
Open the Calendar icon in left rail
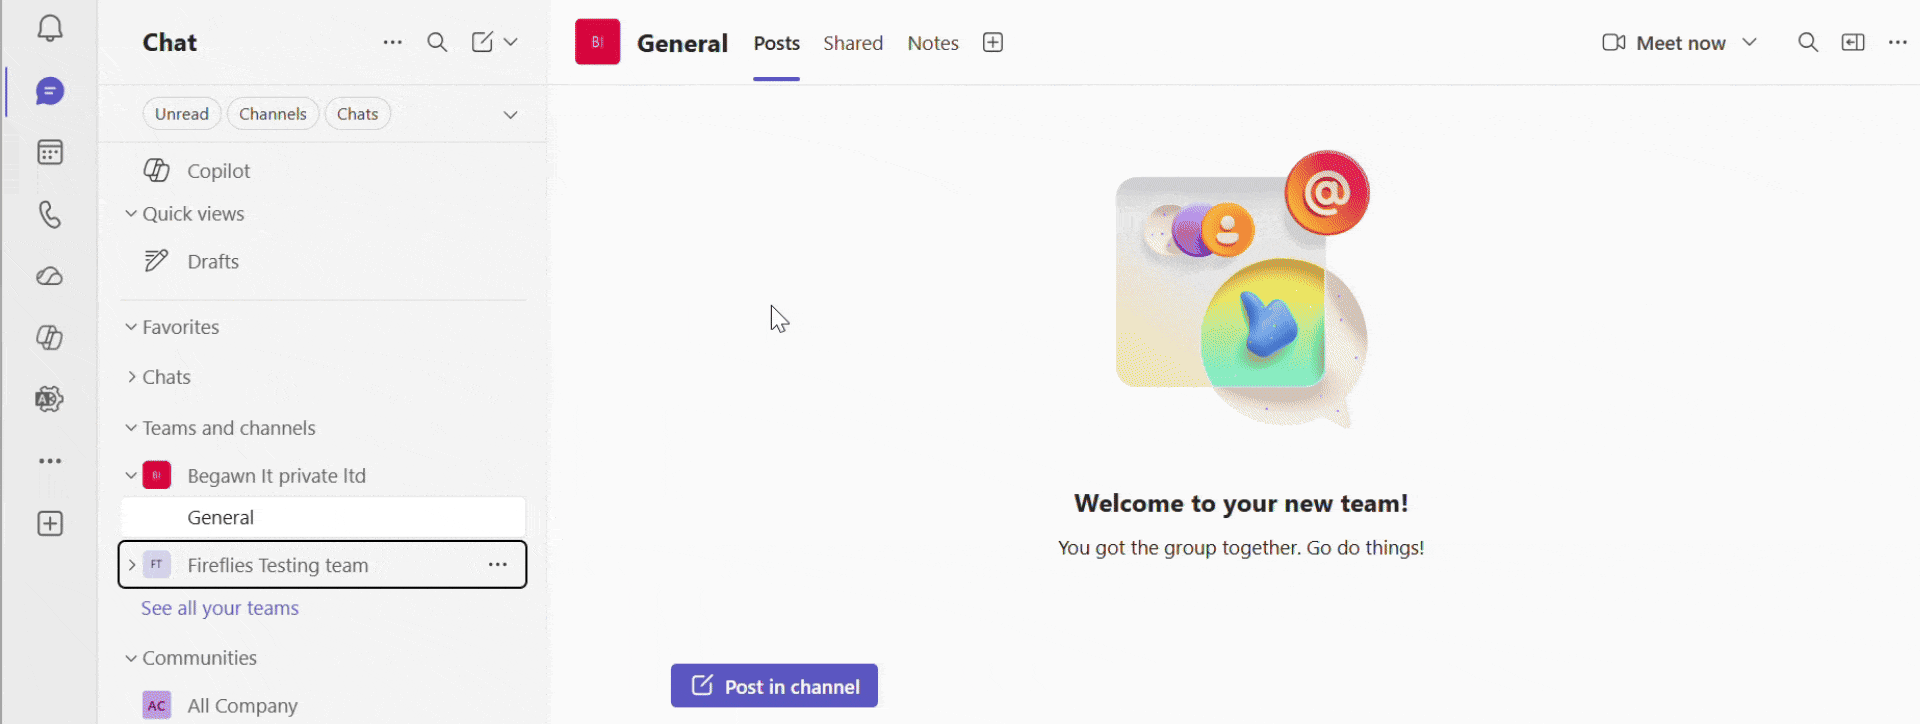pyautogui.click(x=50, y=152)
